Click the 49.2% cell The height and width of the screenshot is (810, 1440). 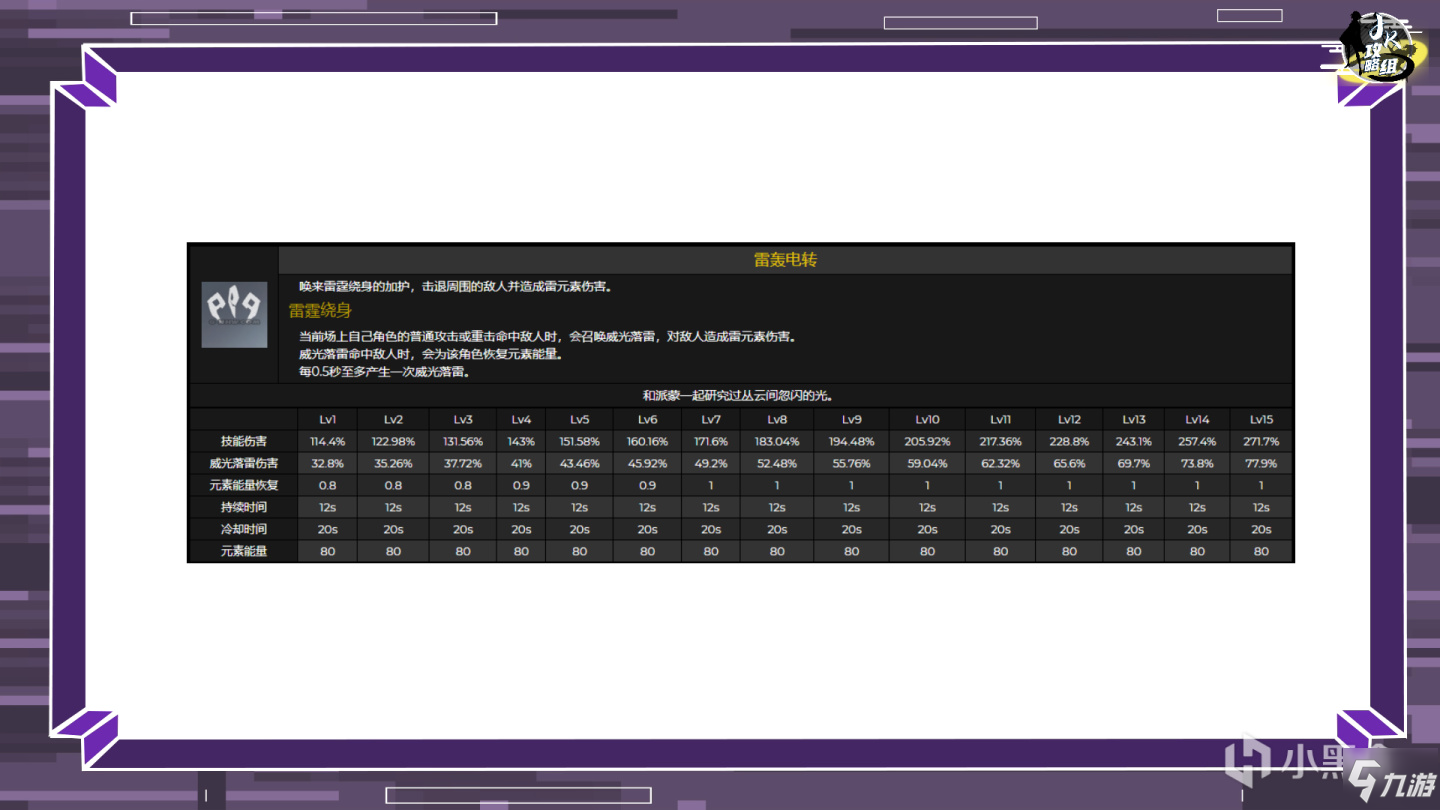[x=711, y=463]
